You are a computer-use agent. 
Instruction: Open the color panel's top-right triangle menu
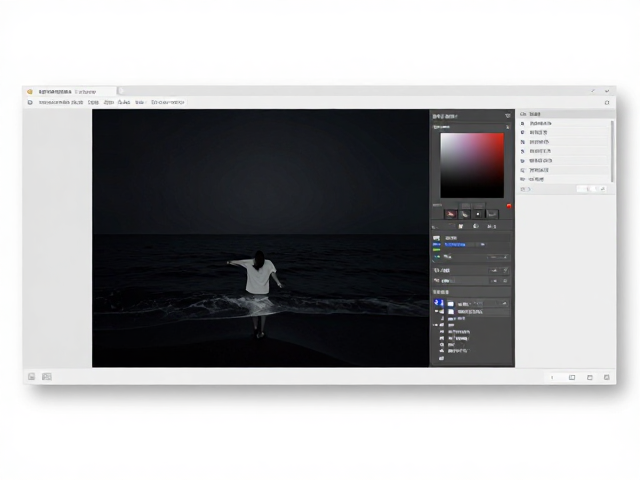tap(508, 116)
